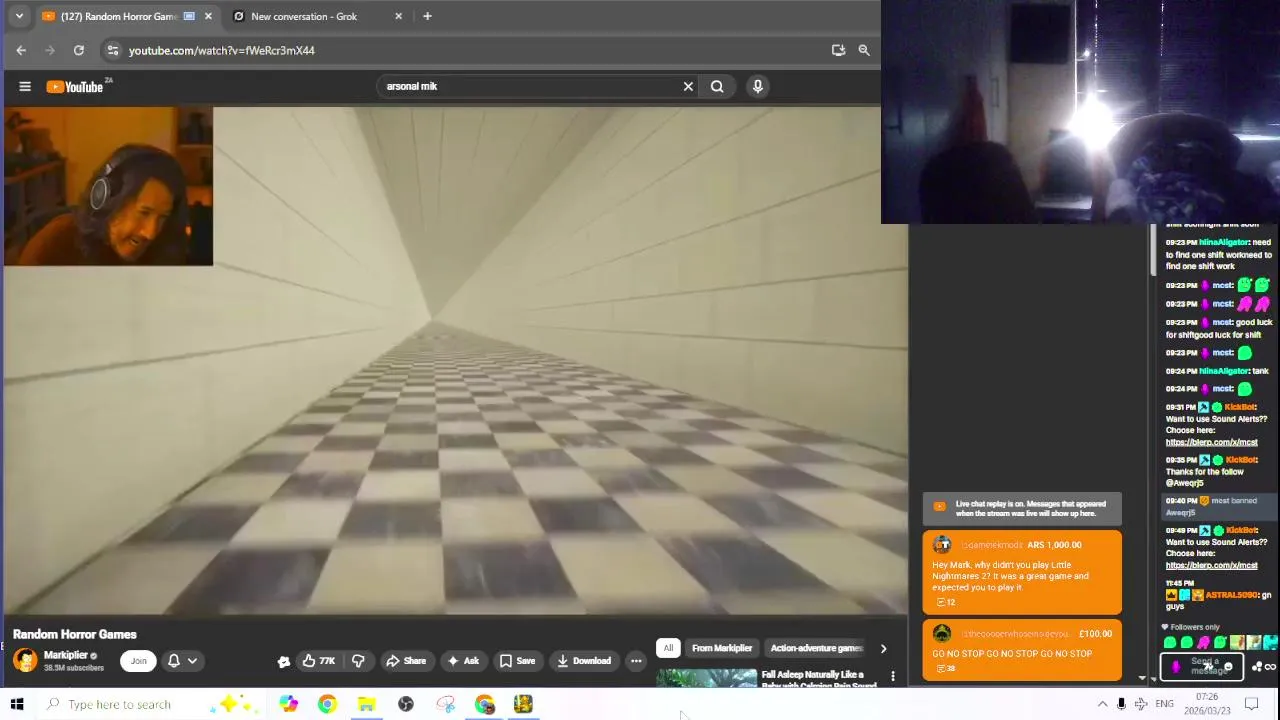Join the Markiplier channel membership
This screenshot has height=720, width=1280.
(139, 660)
